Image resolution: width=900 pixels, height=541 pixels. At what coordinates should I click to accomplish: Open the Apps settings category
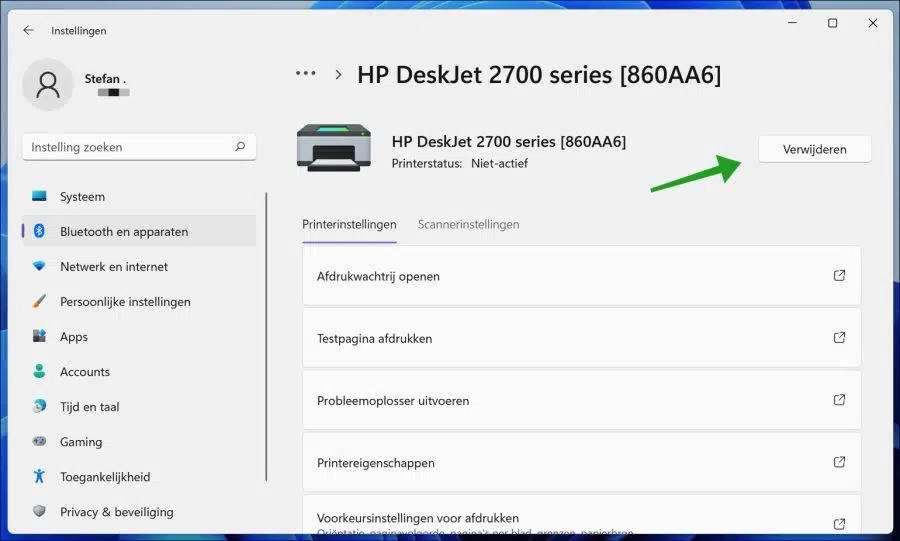[139, 337]
